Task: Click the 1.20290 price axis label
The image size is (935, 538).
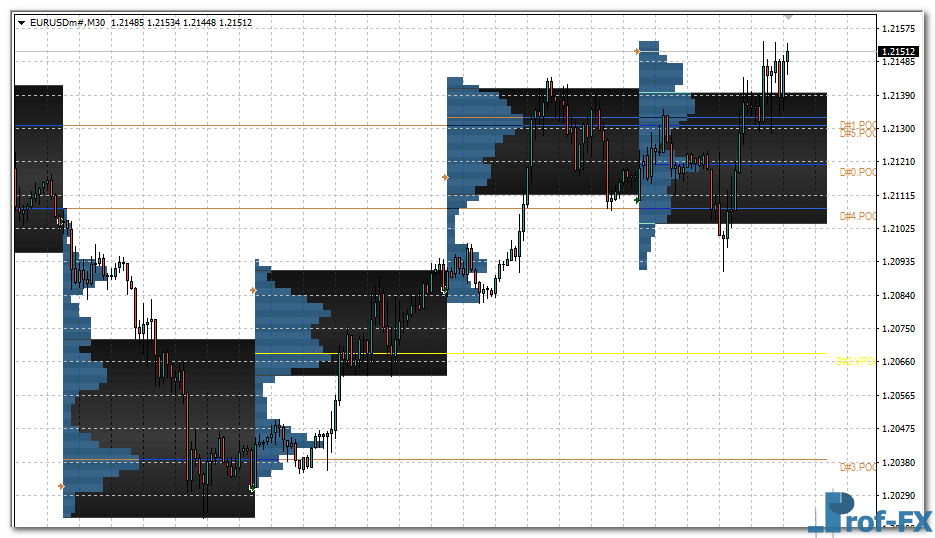Action: tap(901, 495)
